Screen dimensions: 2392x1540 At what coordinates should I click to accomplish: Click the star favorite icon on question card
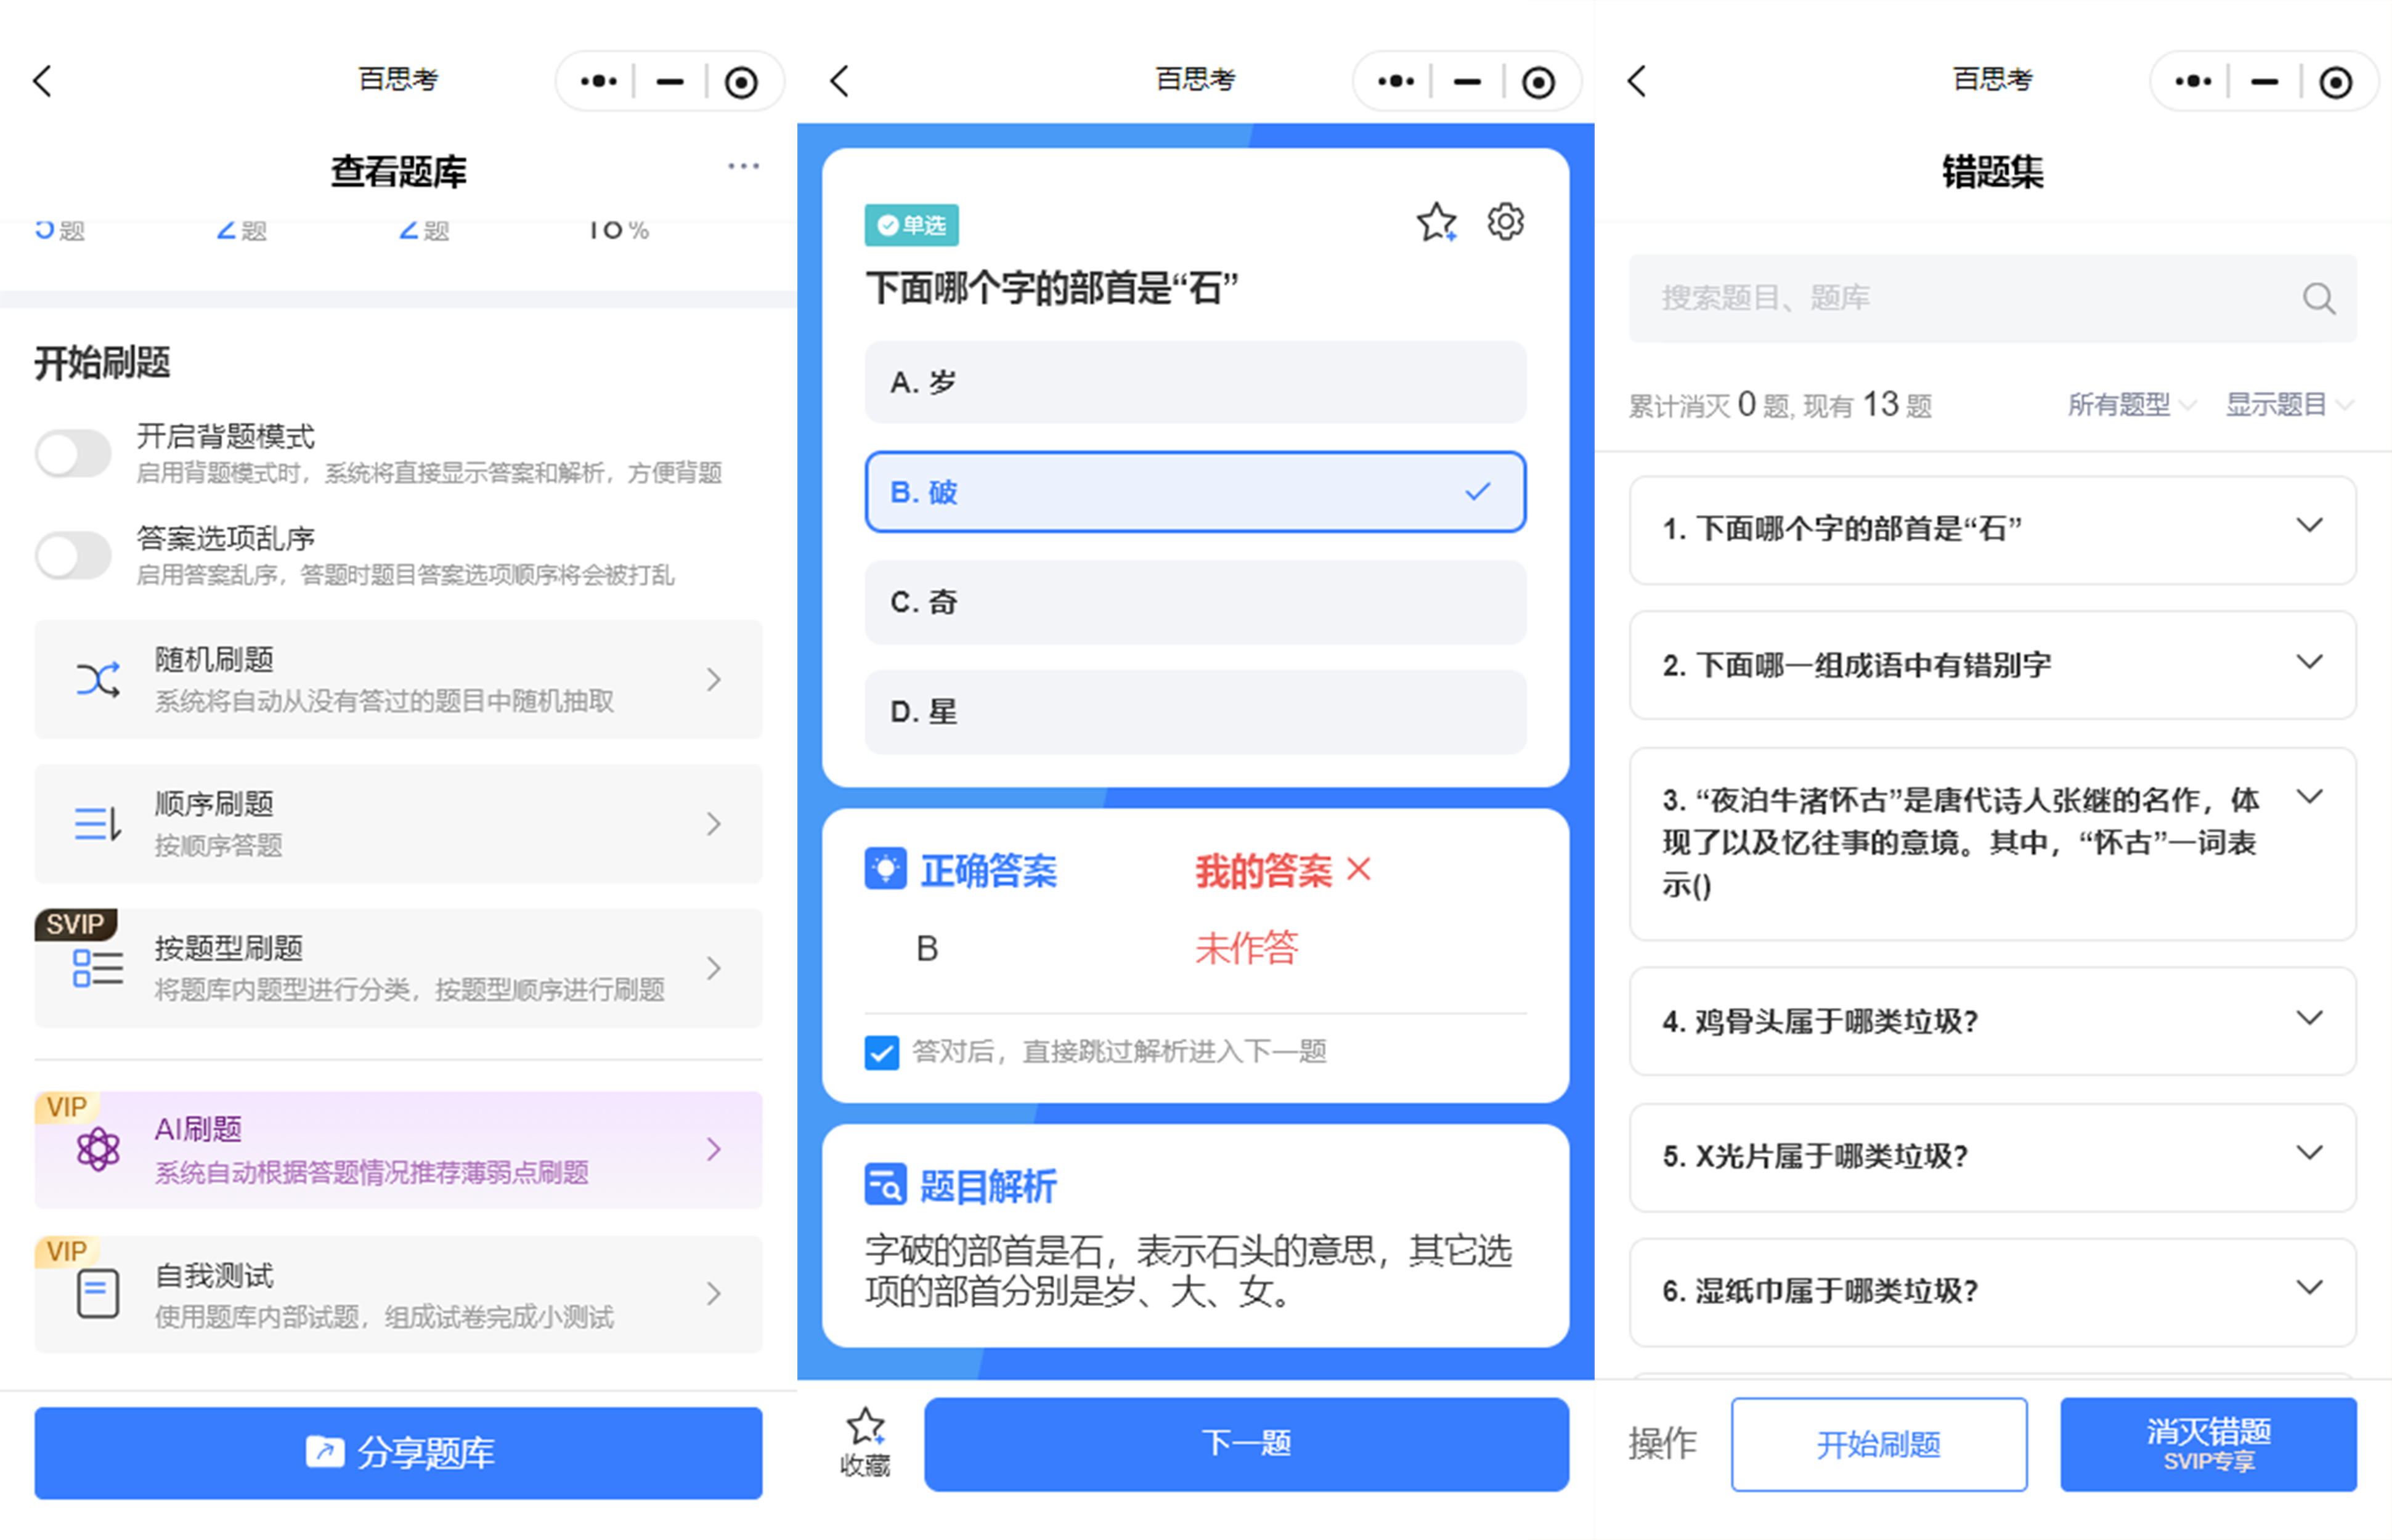click(x=1436, y=222)
